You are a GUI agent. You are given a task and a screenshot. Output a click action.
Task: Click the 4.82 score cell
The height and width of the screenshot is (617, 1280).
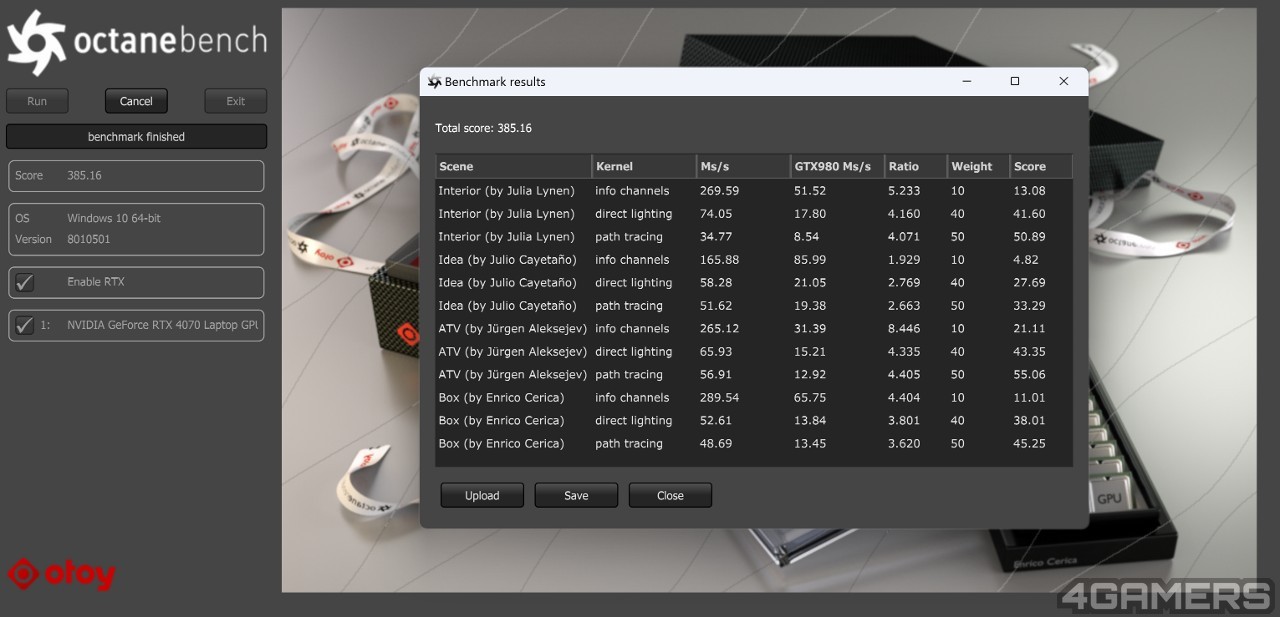[x=1026, y=259]
